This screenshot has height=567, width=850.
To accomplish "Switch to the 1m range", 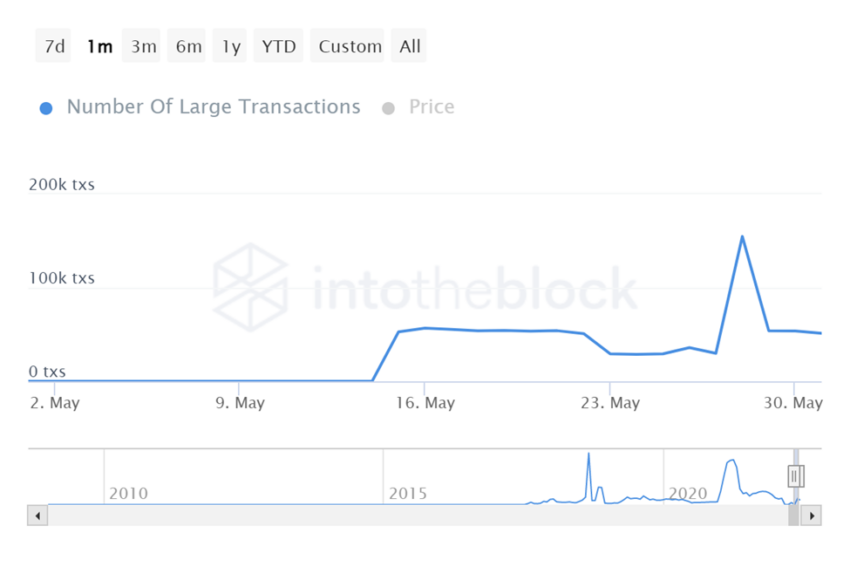I will click(99, 46).
